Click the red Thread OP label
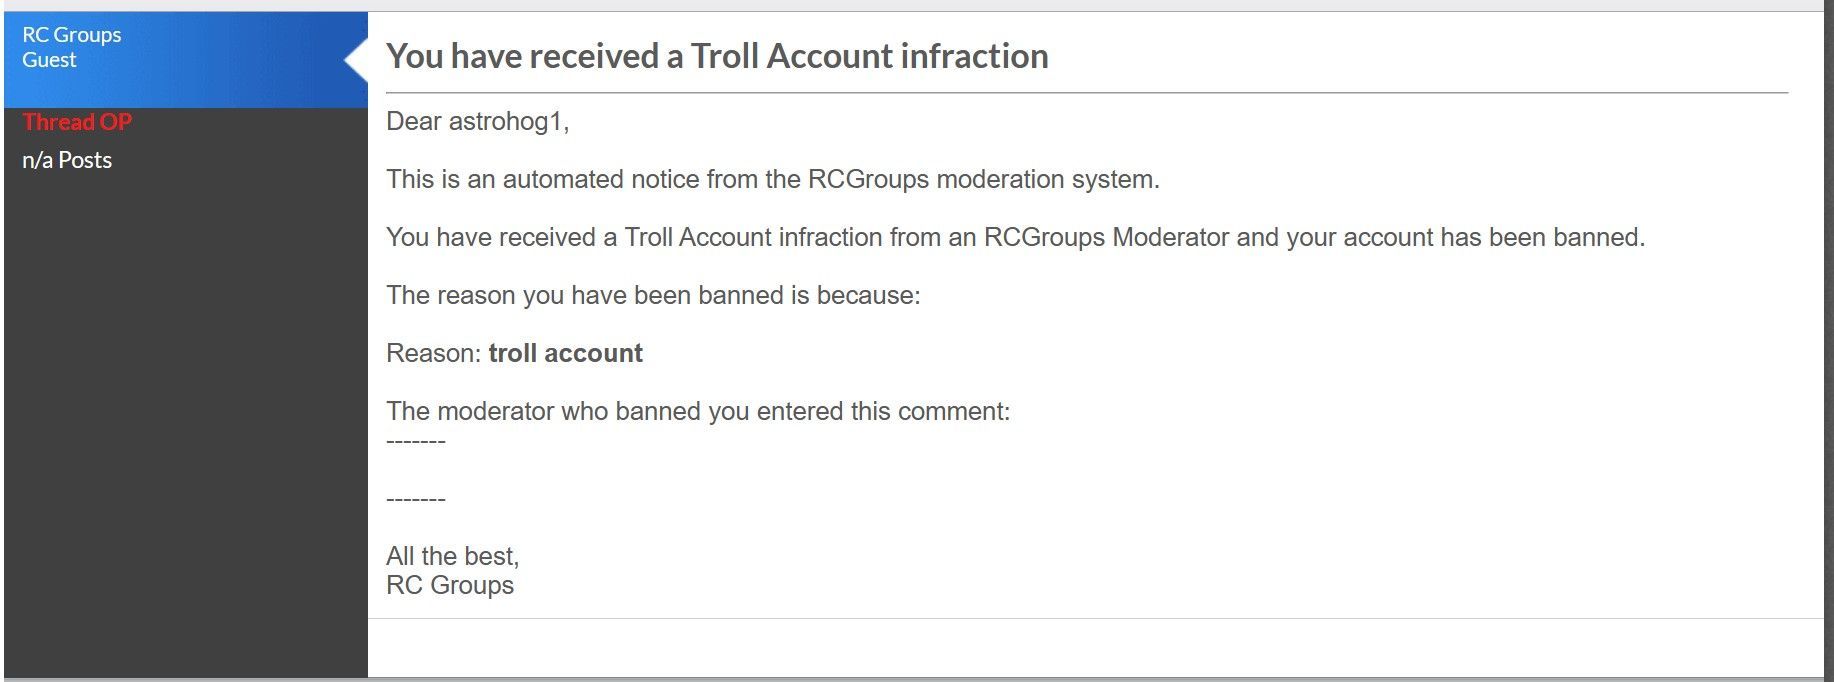This screenshot has width=1834, height=682. (77, 122)
